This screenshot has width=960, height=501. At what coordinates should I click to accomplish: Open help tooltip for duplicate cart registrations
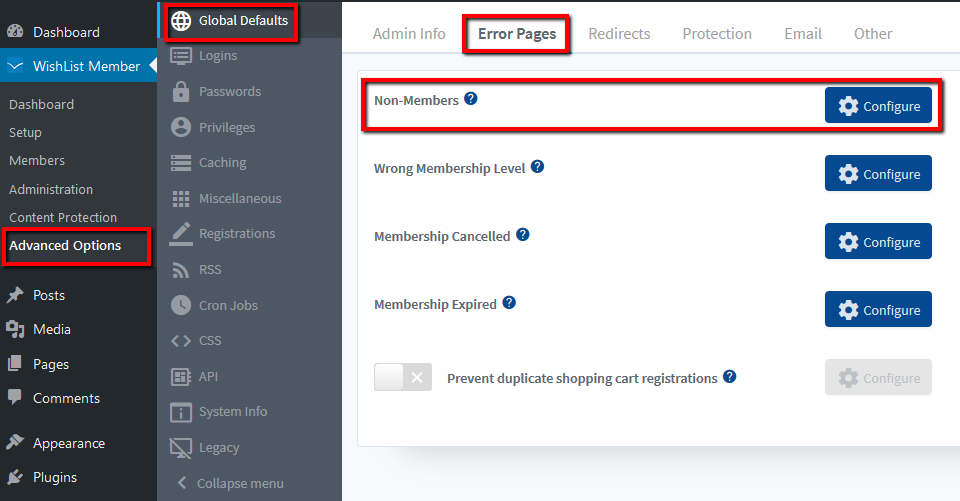[x=730, y=377]
